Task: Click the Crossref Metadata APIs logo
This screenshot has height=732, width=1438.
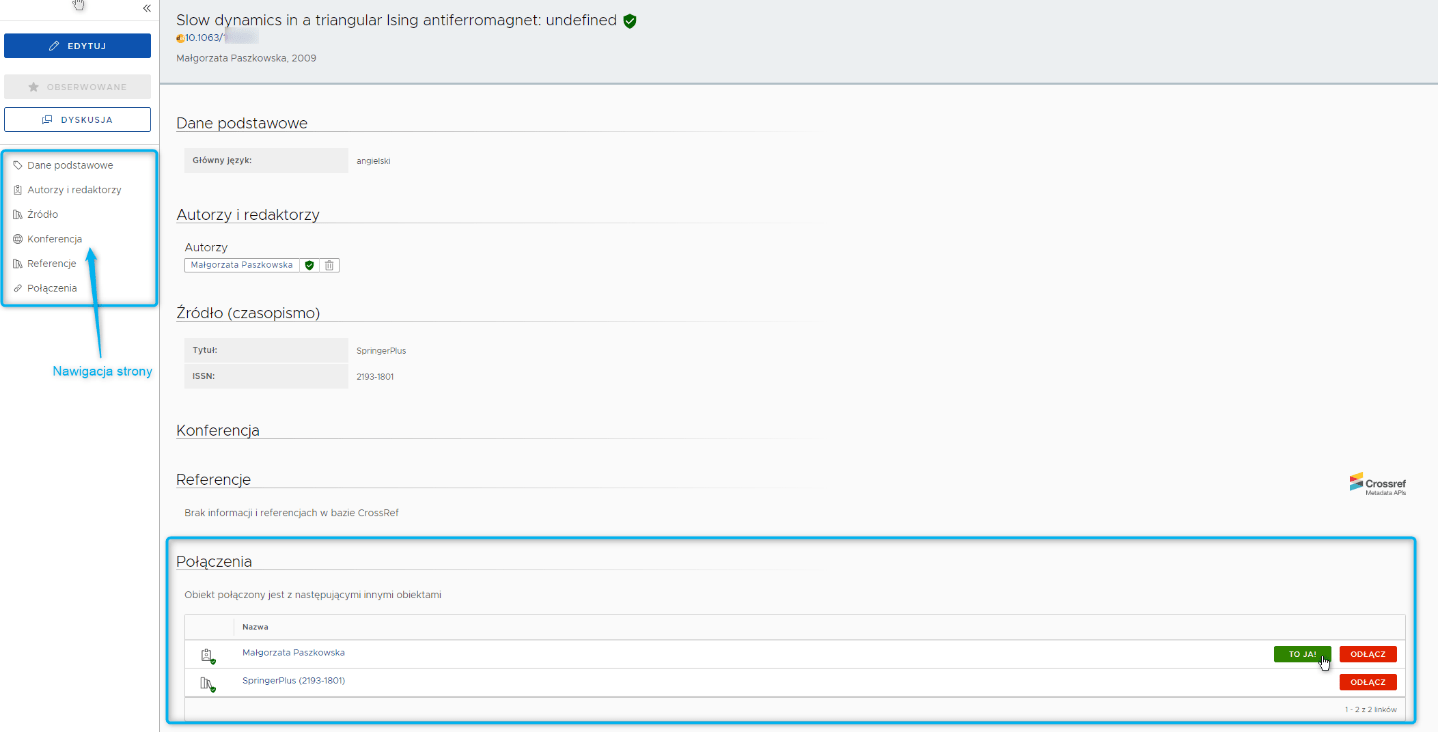Action: tap(1377, 484)
